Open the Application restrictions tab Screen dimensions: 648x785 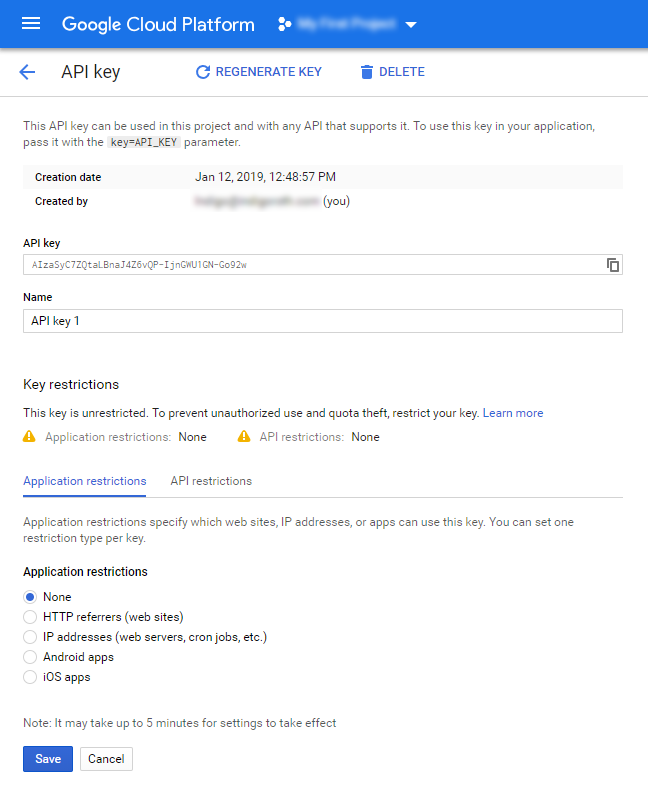tap(85, 481)
